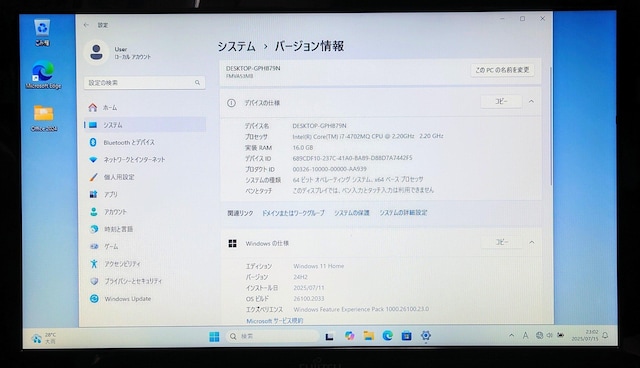Collapse the Windows の仕様 section chevron

click(531, 242)
